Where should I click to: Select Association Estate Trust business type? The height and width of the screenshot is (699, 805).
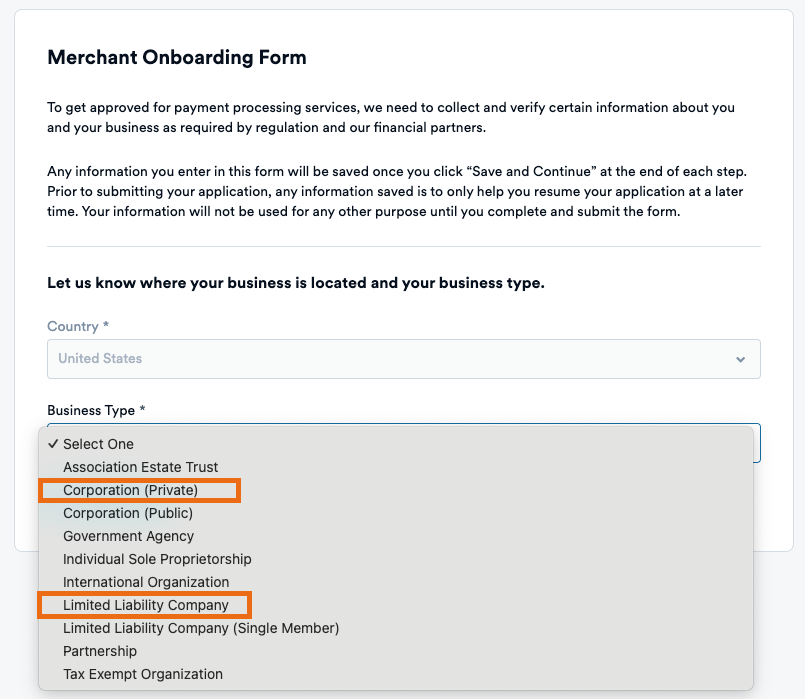click(x=140, y=467)
